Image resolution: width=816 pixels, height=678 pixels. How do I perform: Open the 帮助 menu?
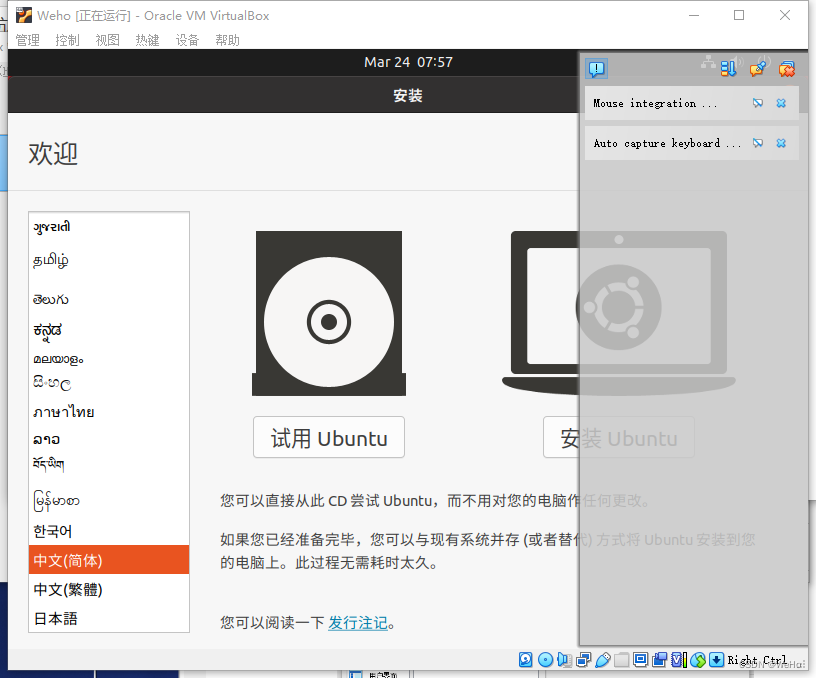(227, 40)
